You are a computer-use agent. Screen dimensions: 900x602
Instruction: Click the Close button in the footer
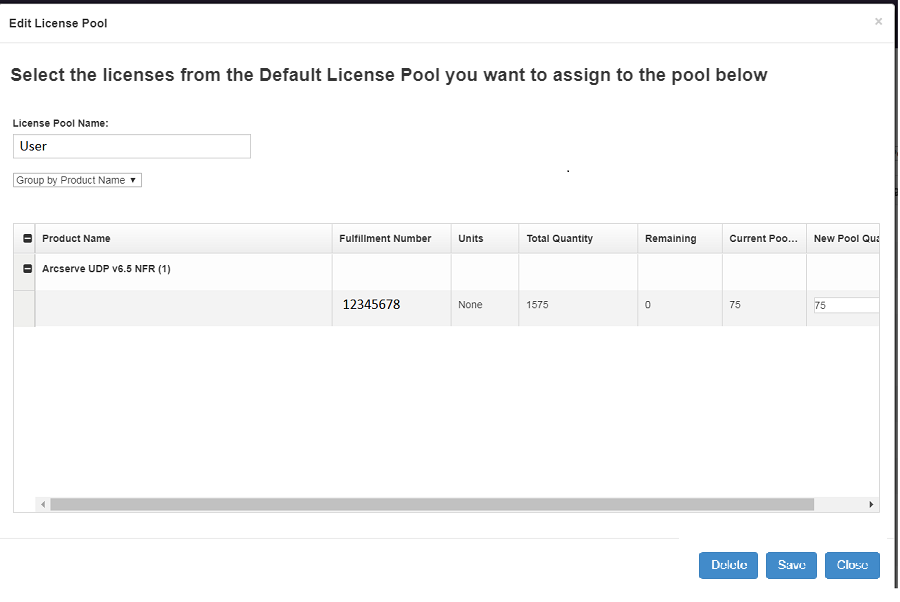pyautogui.click(x=852, y=565)
